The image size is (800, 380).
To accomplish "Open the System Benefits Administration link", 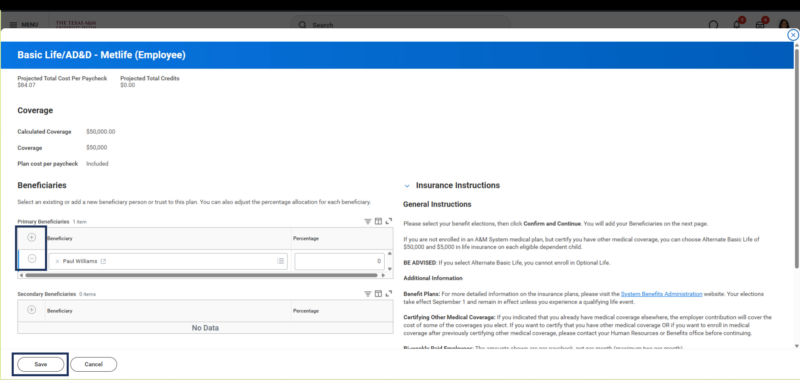I will (661, 294).
